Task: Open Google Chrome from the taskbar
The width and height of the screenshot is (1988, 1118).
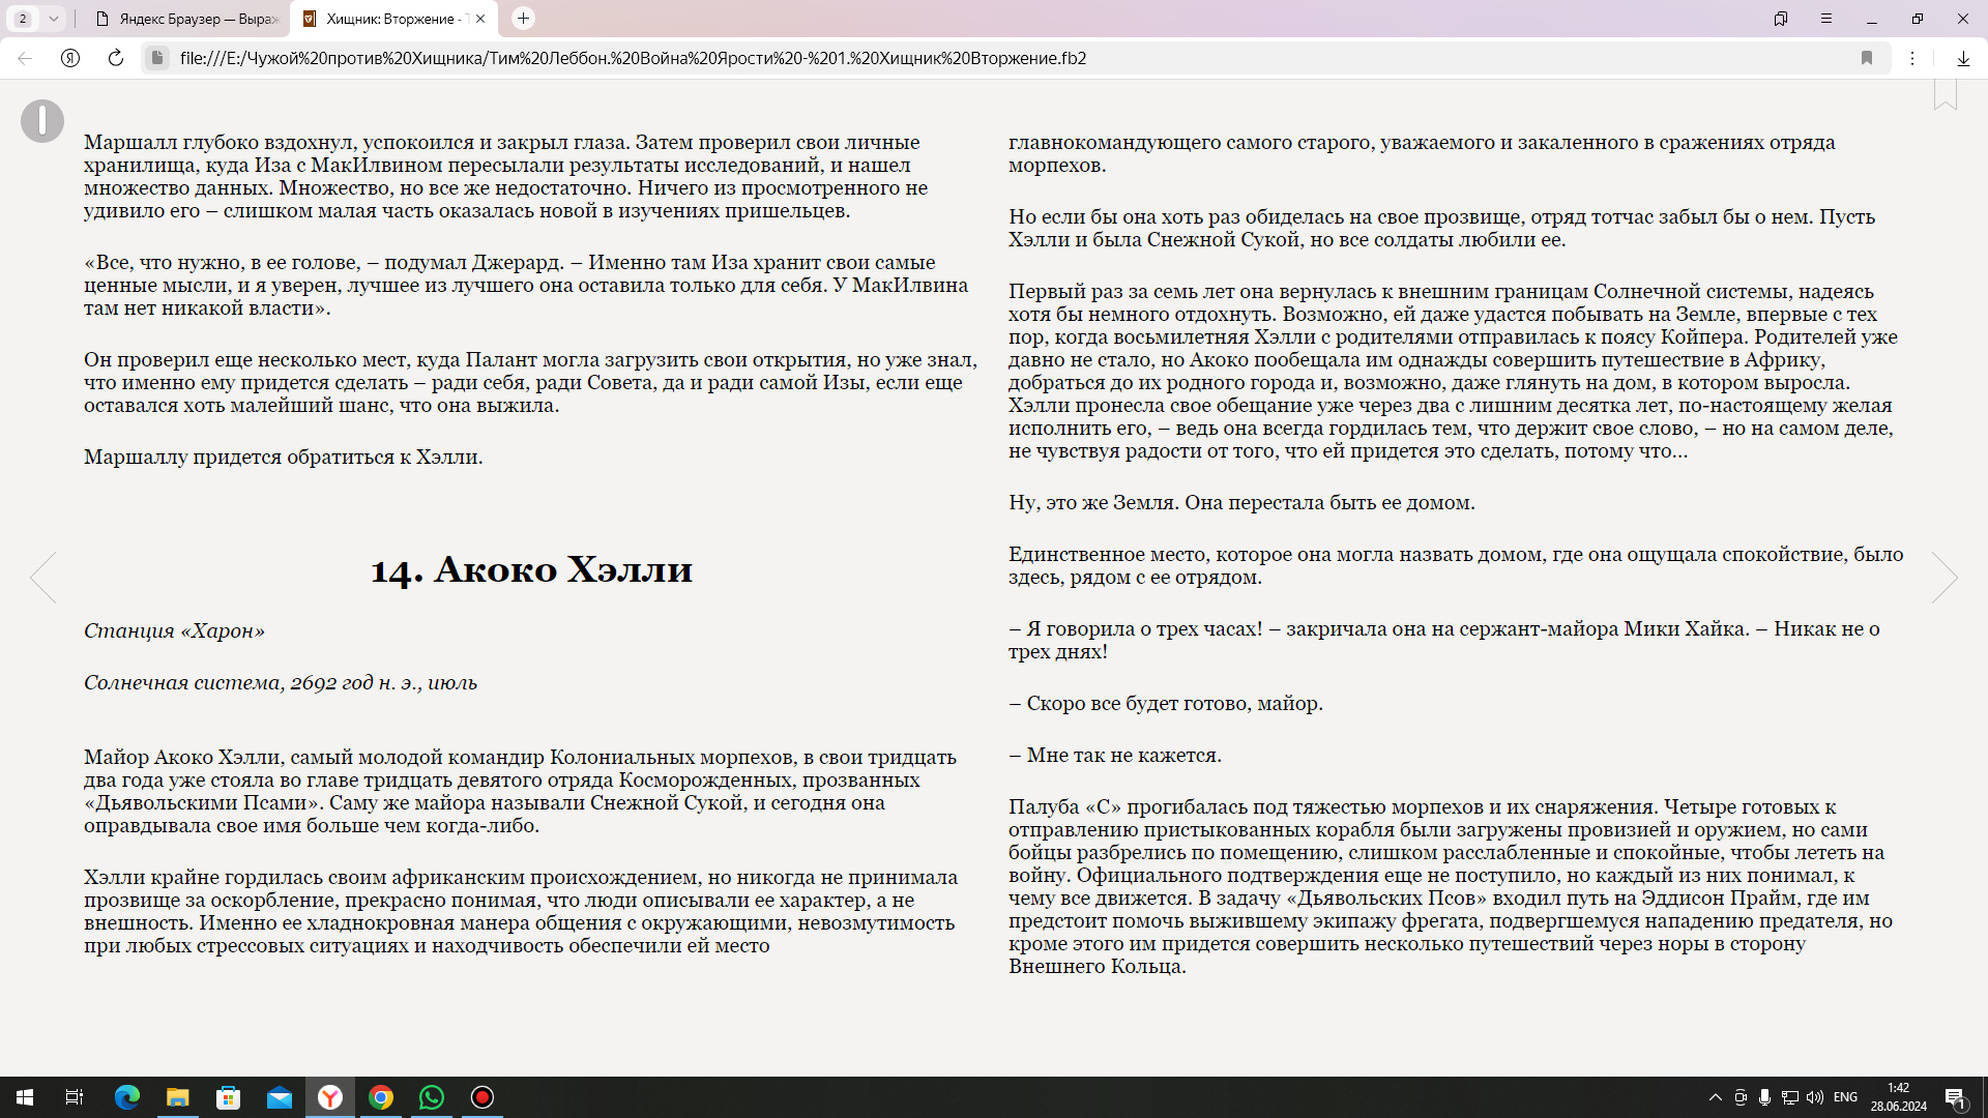Action: (380, 1097)
